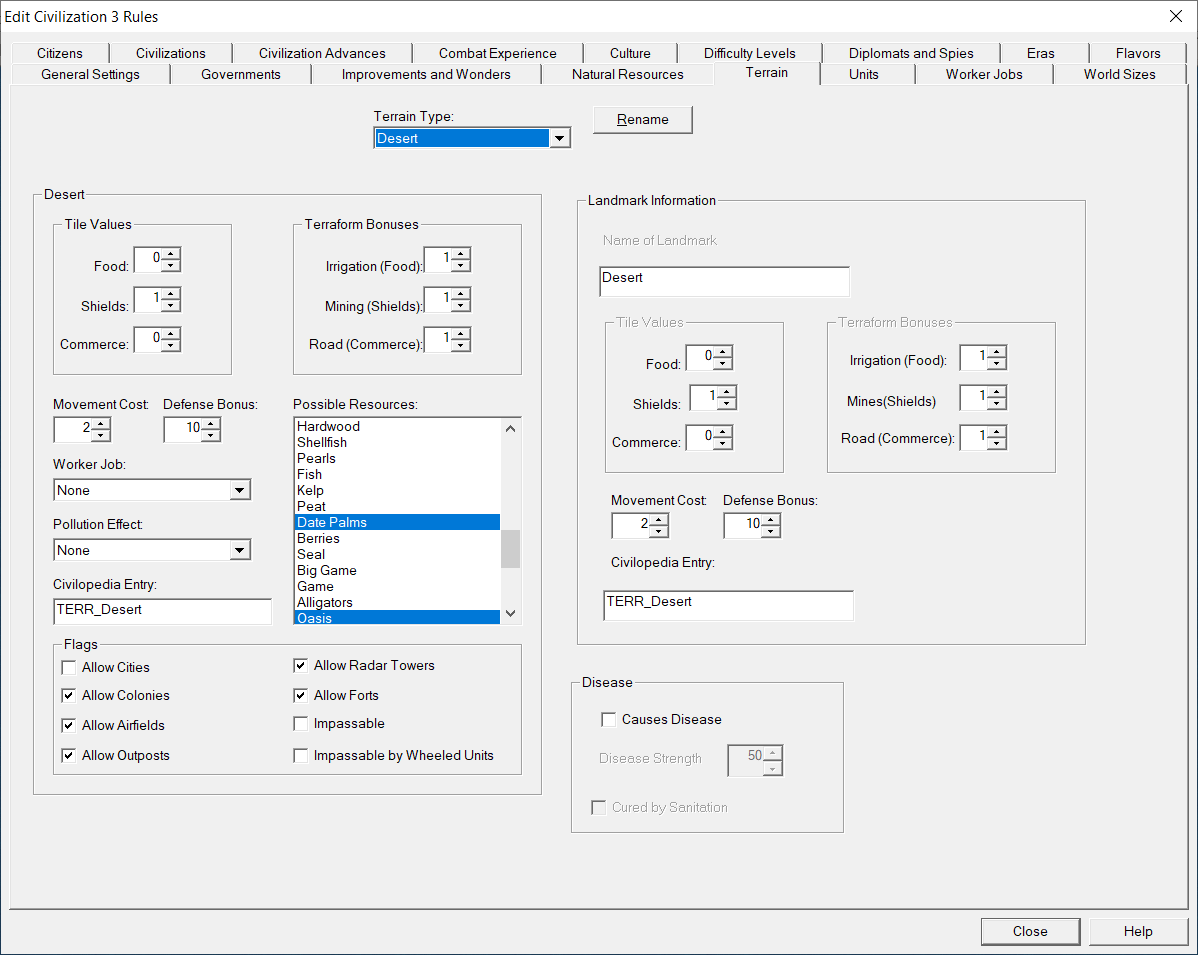Screen dimensions: 1198x955
Task: Open the Terrain Type dropdown
Action: [x=559, y=138]
